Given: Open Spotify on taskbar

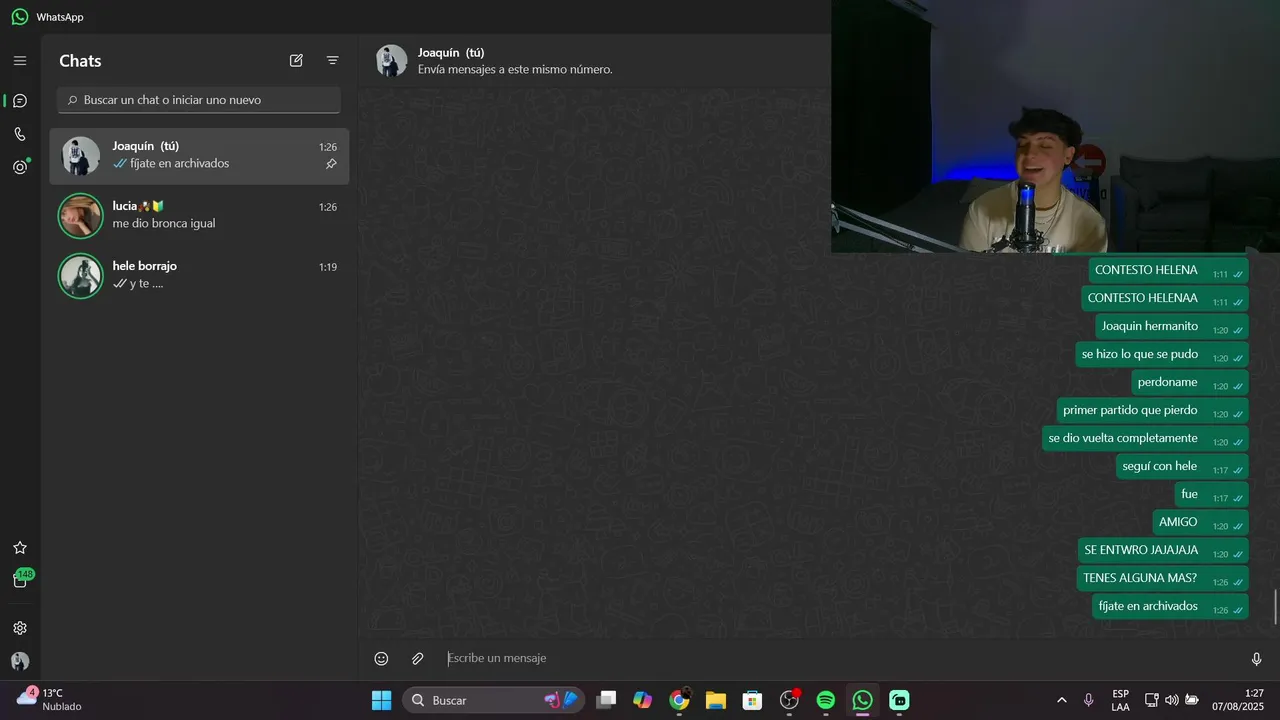Looking at the screenshot, I should [826, 700].
